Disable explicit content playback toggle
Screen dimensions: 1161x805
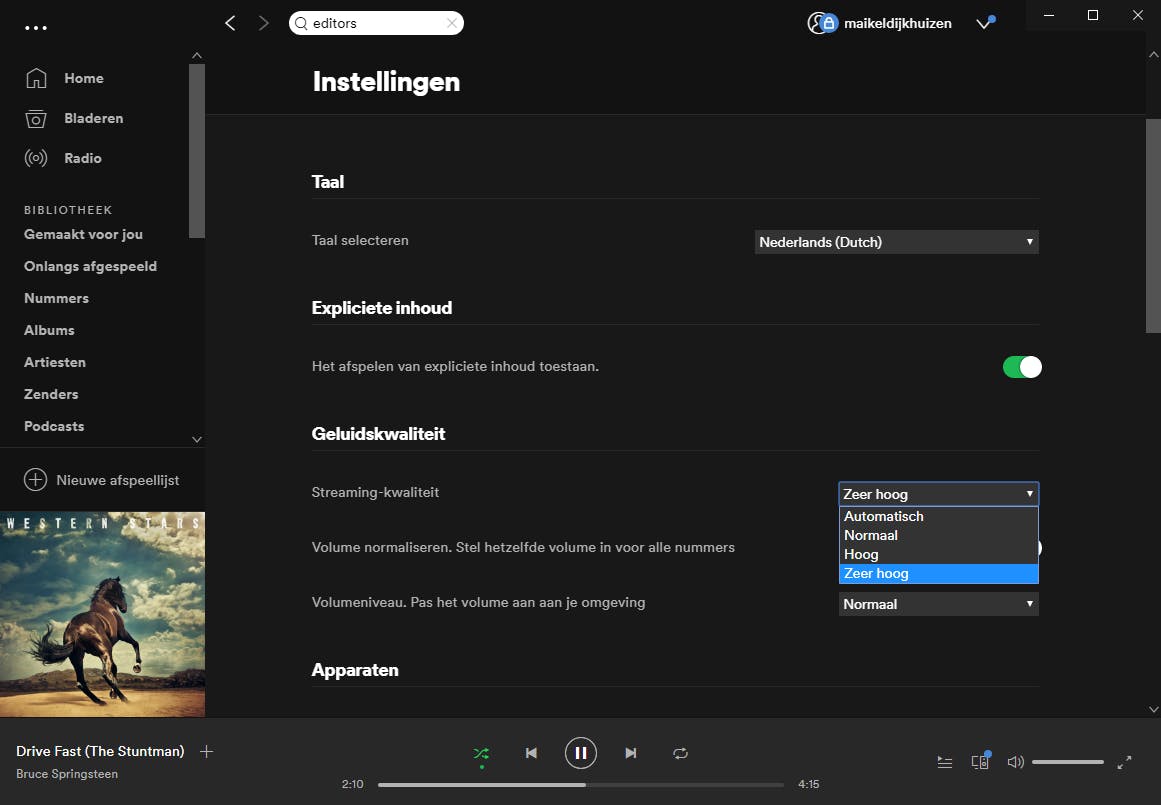tap(1021, 367)
